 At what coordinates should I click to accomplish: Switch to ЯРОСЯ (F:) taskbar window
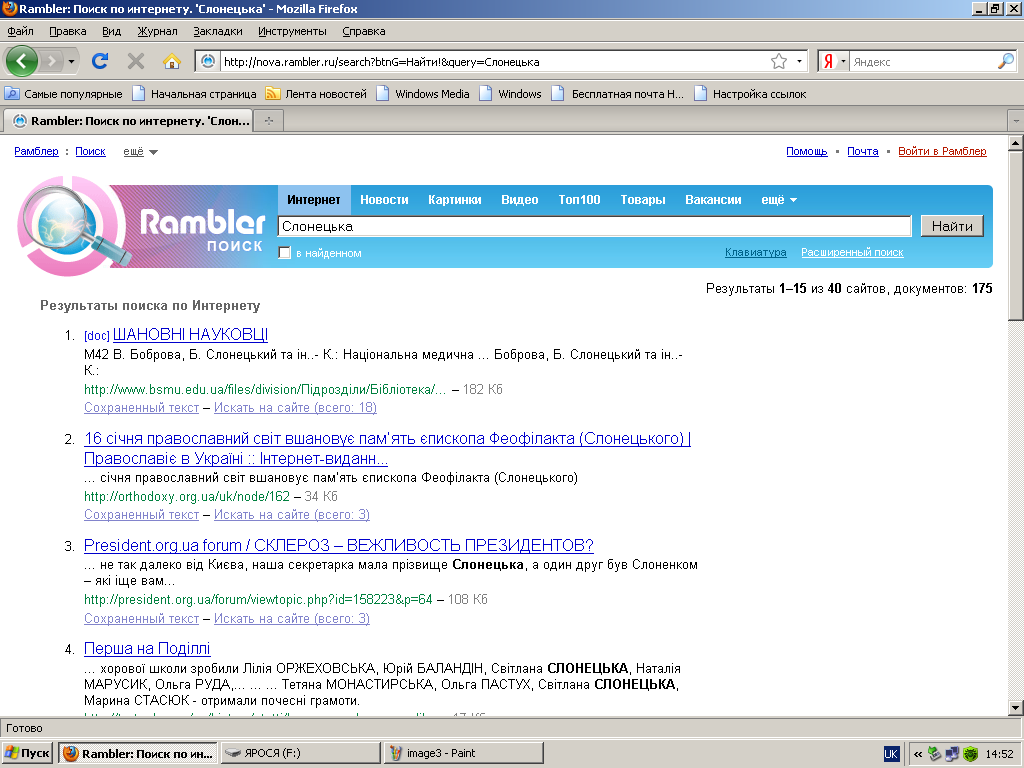(x=300, y=753)
